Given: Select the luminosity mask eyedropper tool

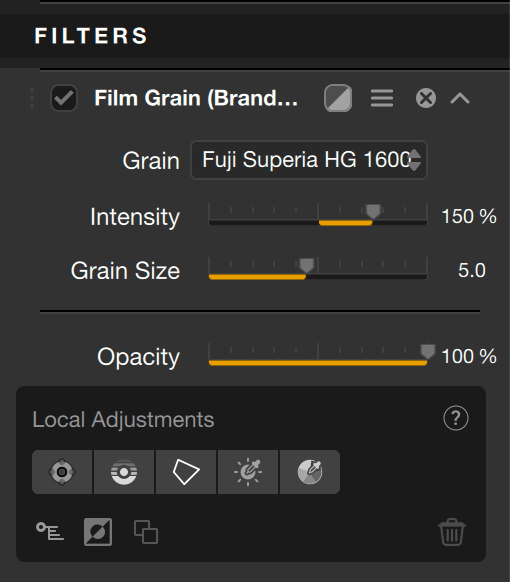Looking at the screenshot, I should 248,472.
